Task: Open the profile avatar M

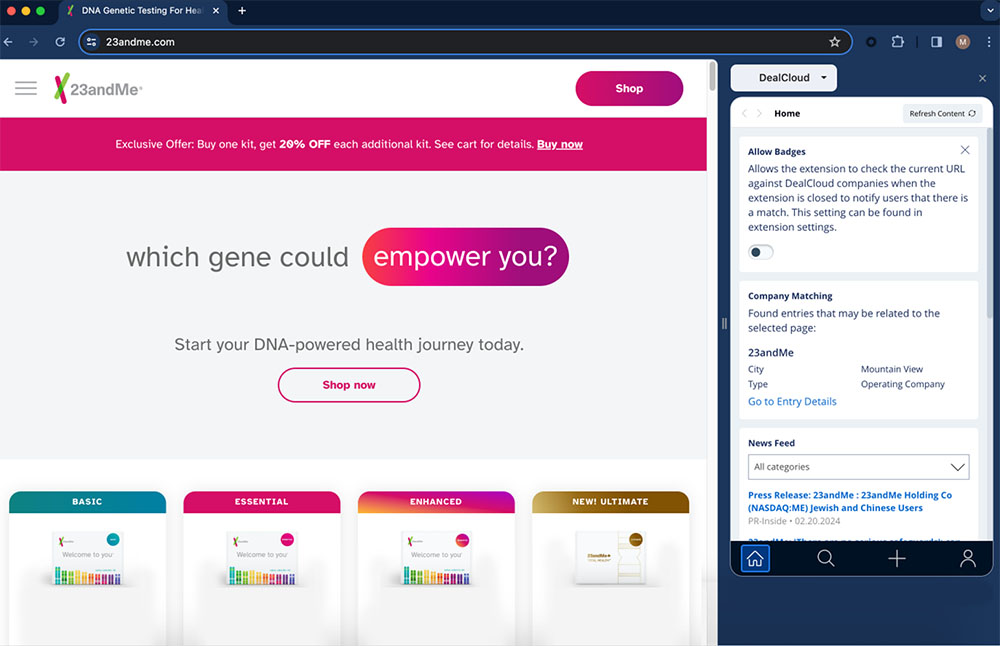Action: (x=963, y=42)
